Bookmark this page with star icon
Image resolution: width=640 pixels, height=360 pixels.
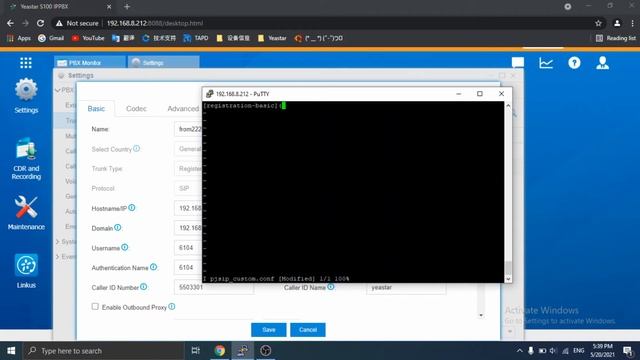point(598,23)
